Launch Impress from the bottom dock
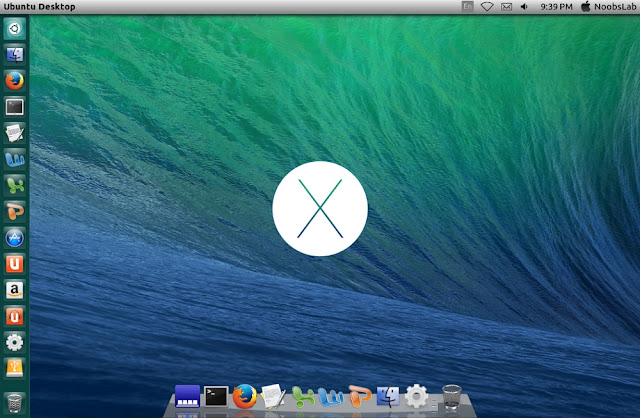The width and height of the screenshot is (640, 418). [x=360, y=396]
